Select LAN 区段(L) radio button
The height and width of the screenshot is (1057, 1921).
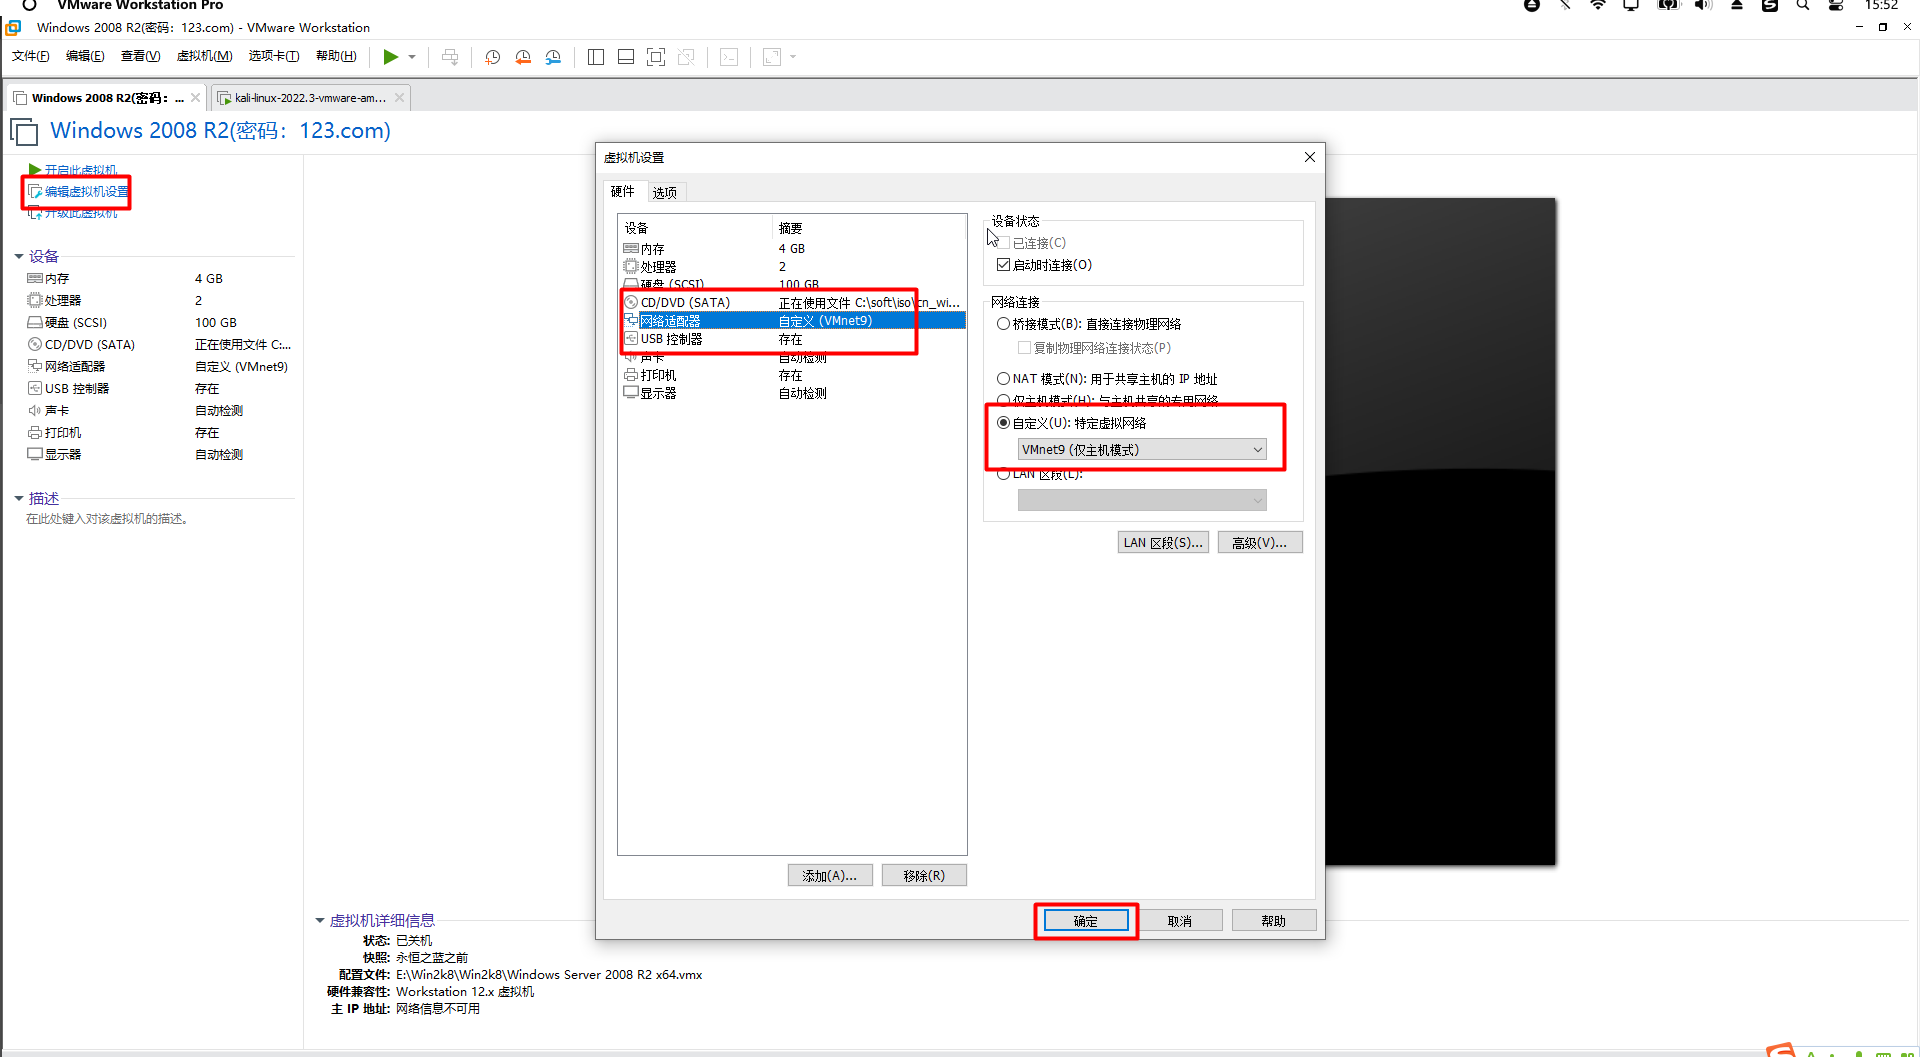pos(1003,474)
